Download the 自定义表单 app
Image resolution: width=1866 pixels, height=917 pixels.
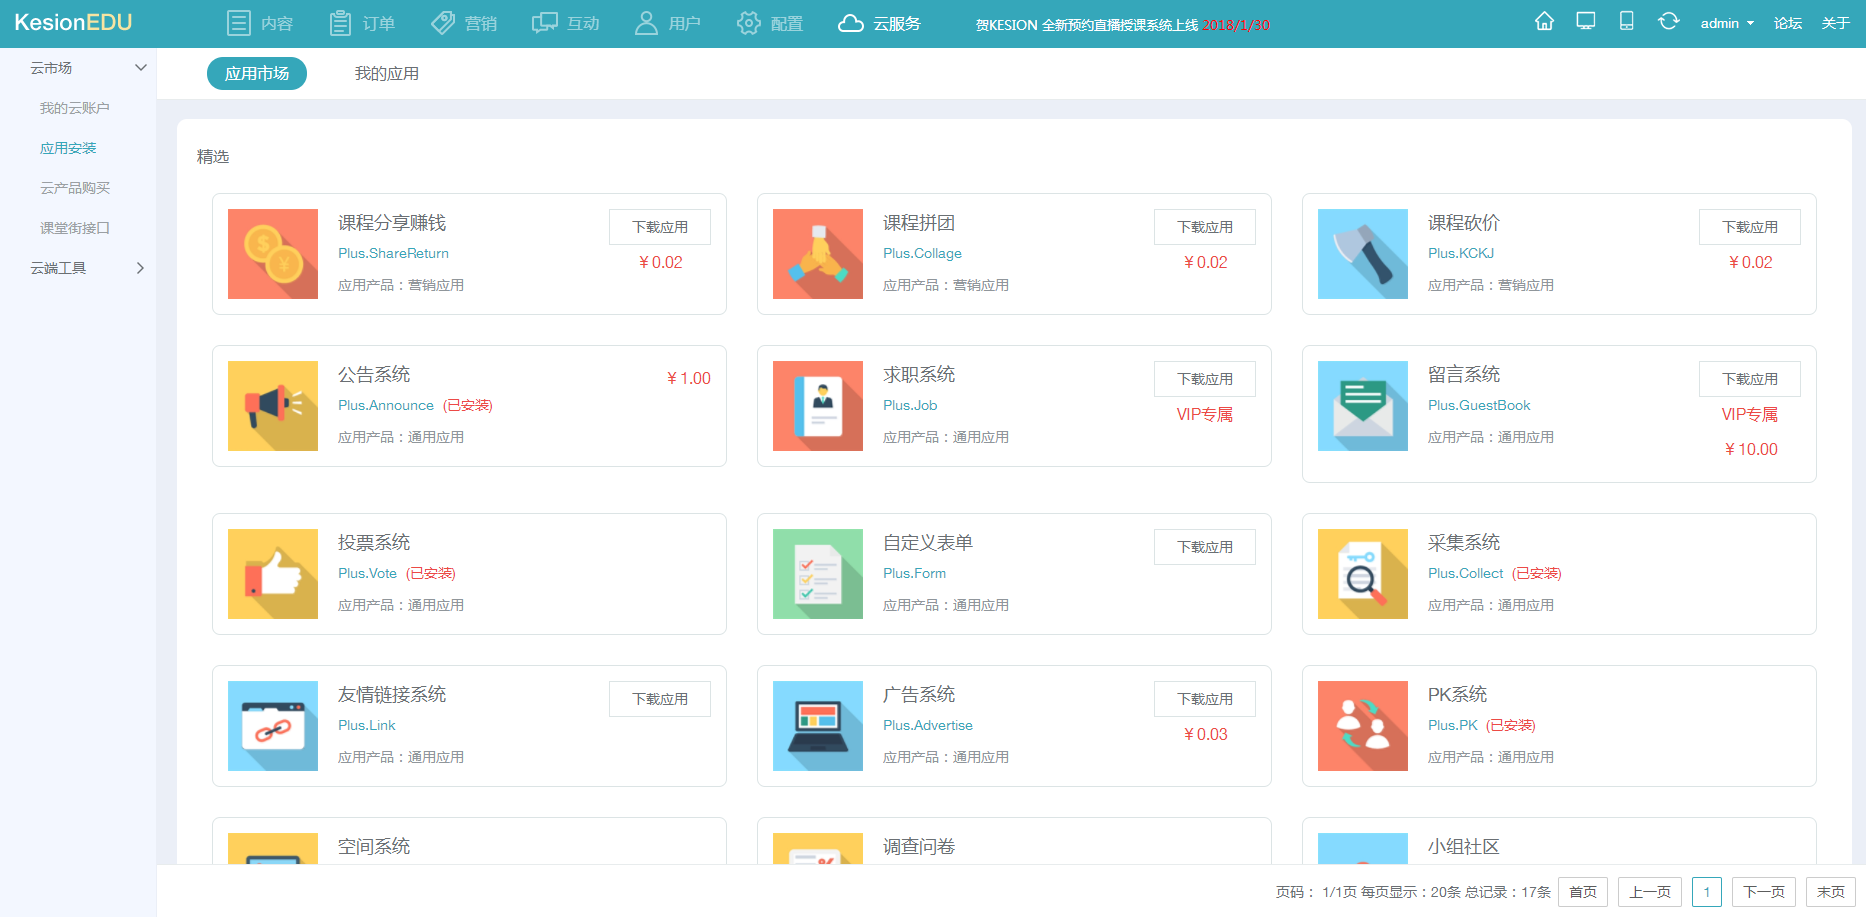[1204, 547]
